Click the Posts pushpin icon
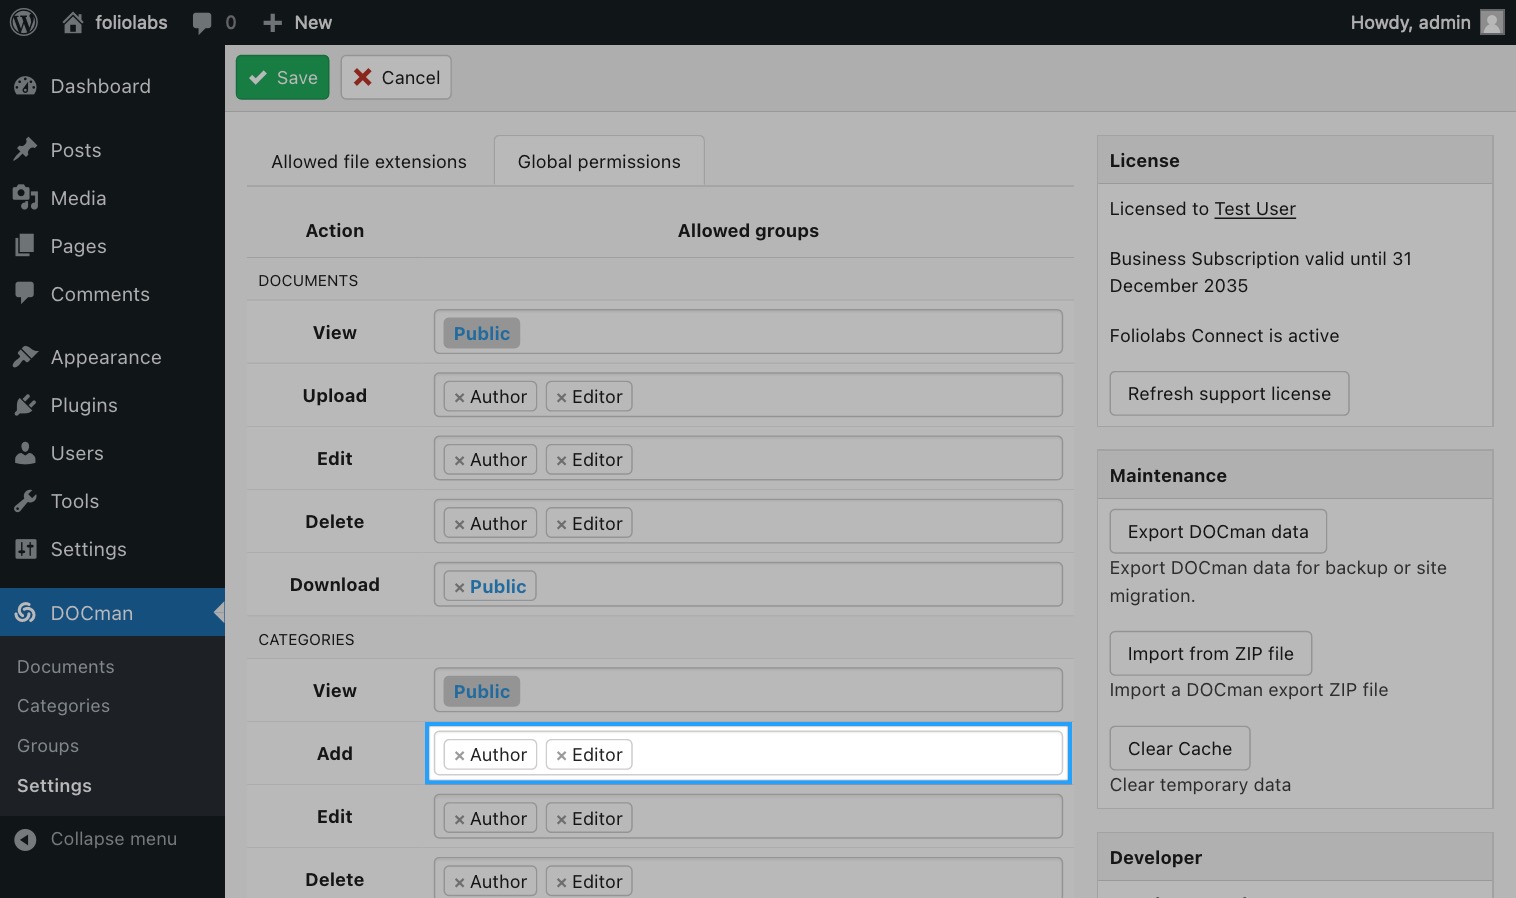Screen dimensions: 1516x898 pyautogui.click(x=26, y=150)
